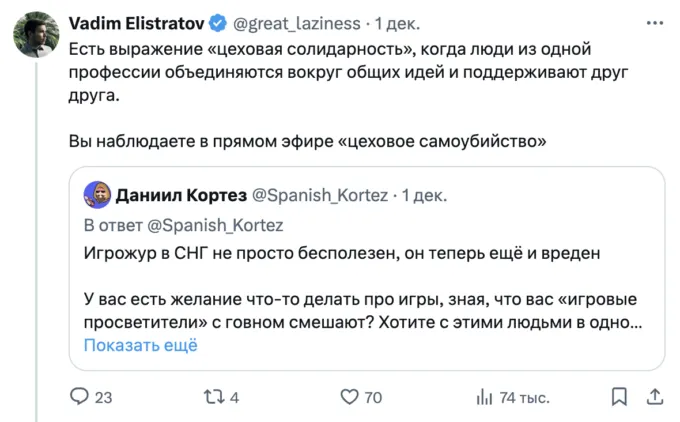Click the reply comment icon

[x=80, y=397]
